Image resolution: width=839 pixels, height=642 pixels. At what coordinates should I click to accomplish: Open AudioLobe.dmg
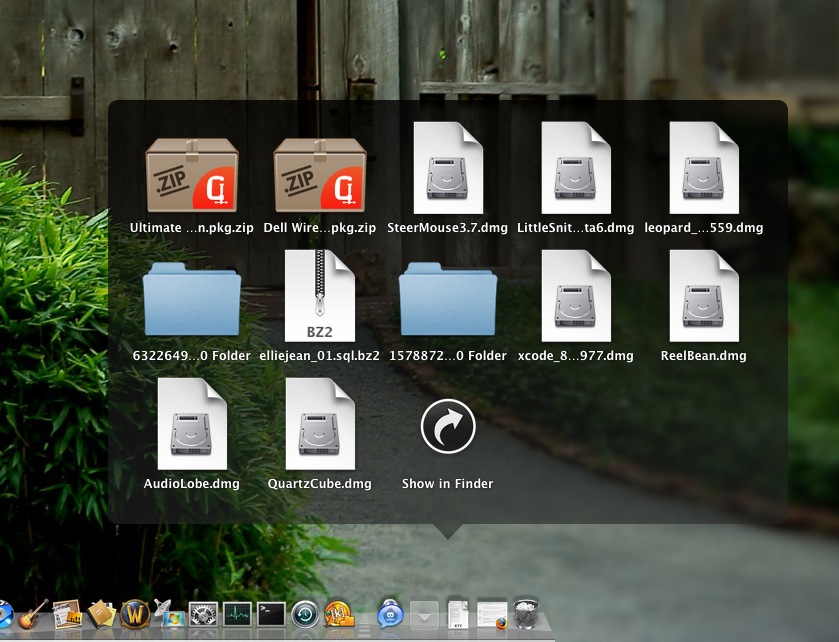click(x=192, y=423)
